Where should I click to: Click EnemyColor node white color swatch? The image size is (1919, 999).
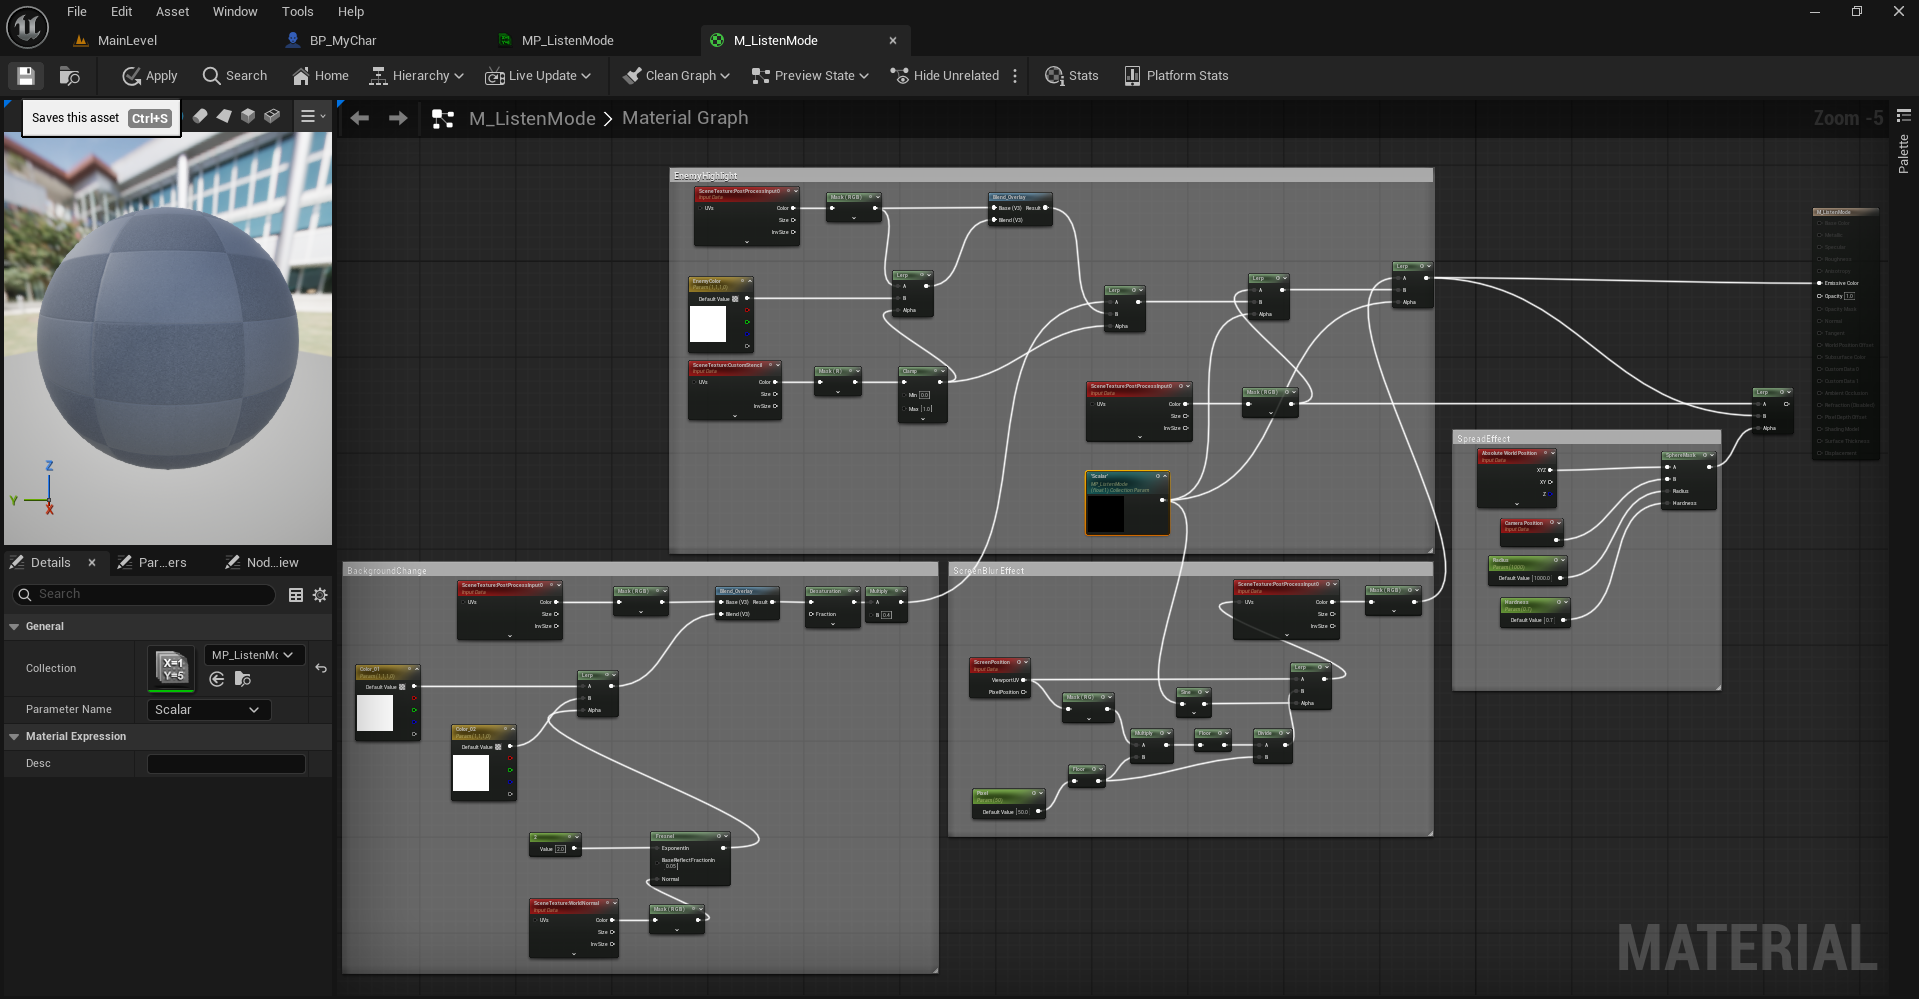(708, 324)
